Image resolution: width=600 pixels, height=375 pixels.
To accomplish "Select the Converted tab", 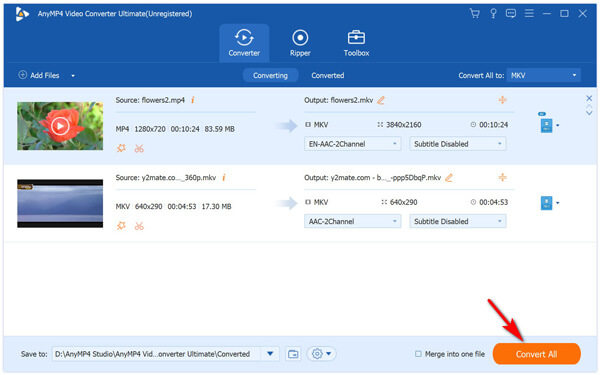I will (x=328, y=75).
